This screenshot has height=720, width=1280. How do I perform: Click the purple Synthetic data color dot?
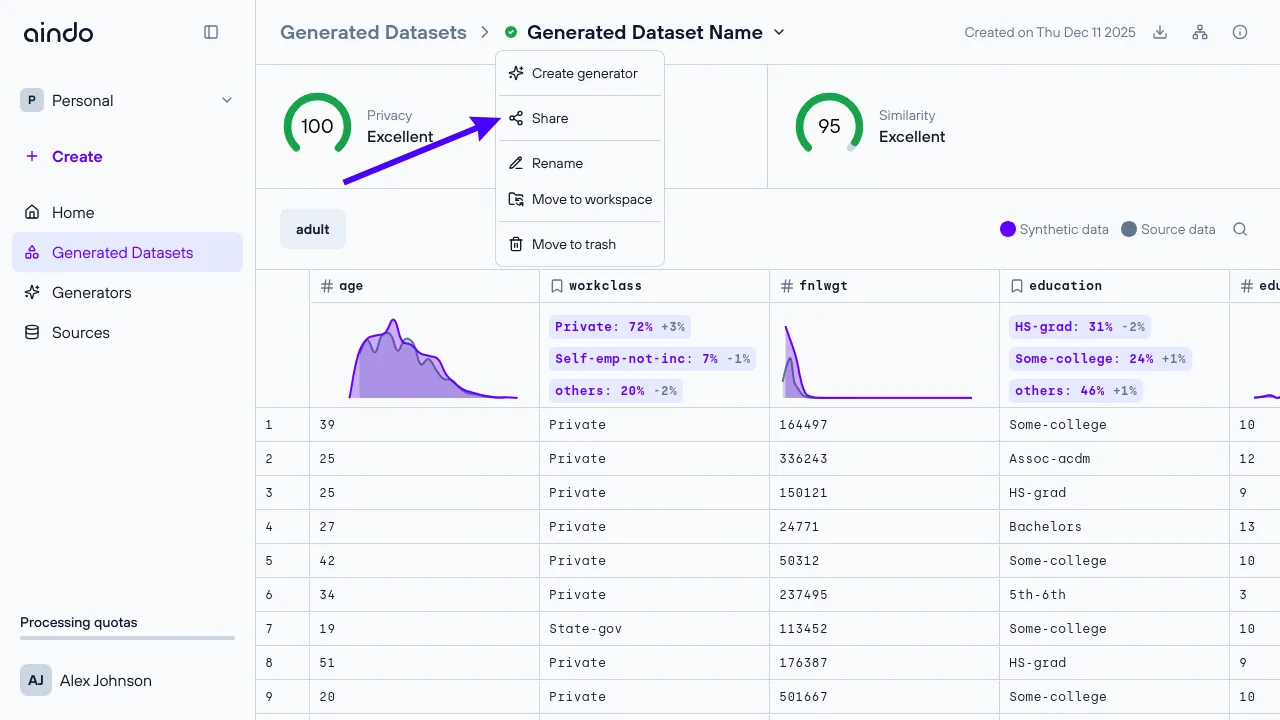pyautogui.click(x=1008, y=229)
